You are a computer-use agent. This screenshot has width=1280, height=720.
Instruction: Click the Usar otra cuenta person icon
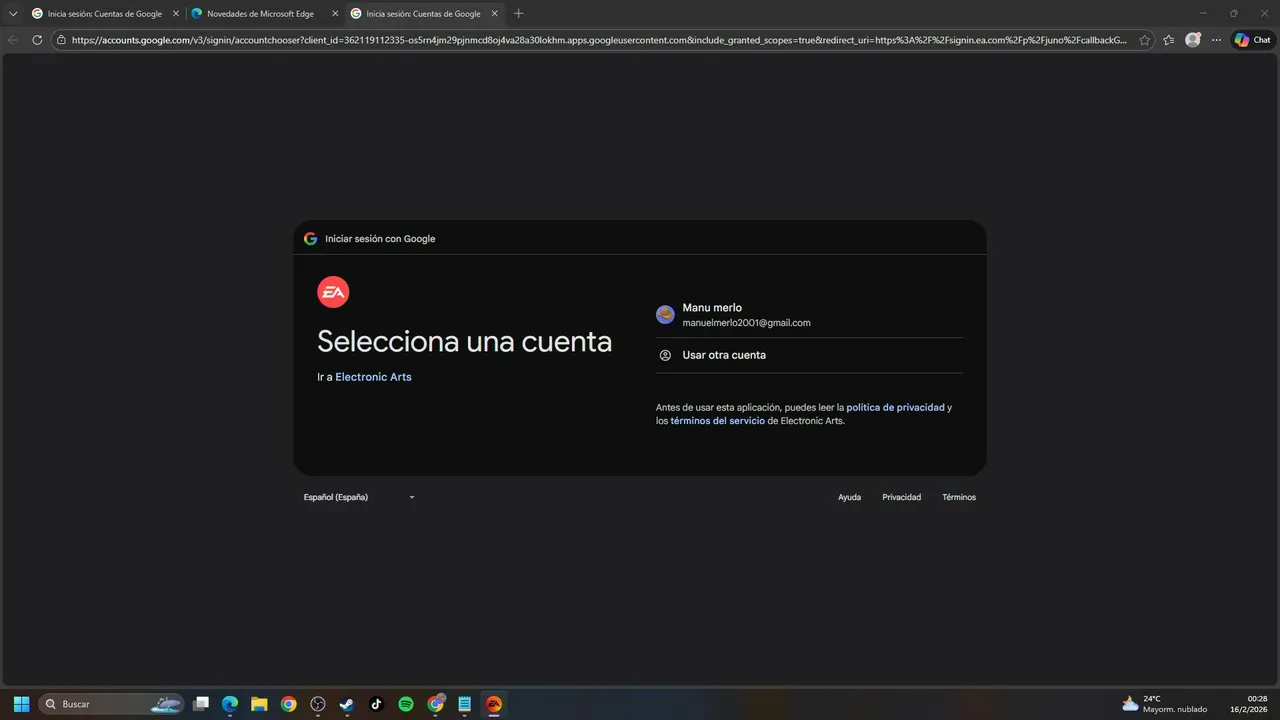(665, 355)
